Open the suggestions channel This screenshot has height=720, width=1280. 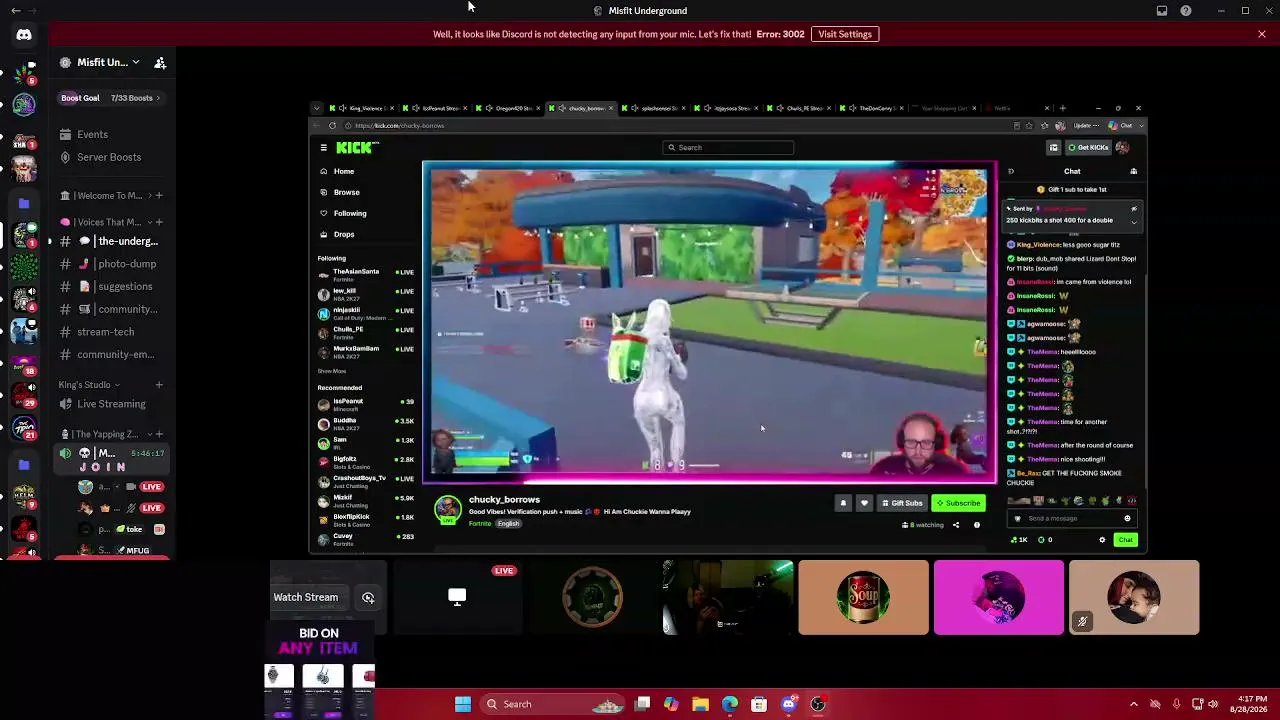tap(112, 286)
